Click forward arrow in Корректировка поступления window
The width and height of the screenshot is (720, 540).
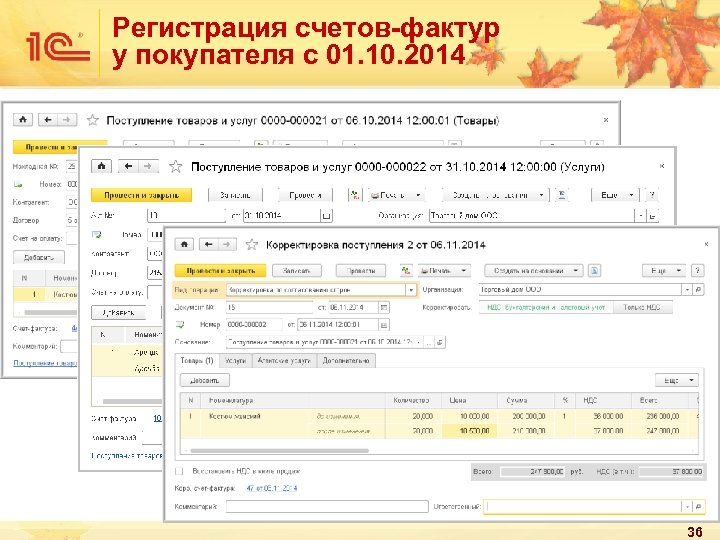point(227,245)
